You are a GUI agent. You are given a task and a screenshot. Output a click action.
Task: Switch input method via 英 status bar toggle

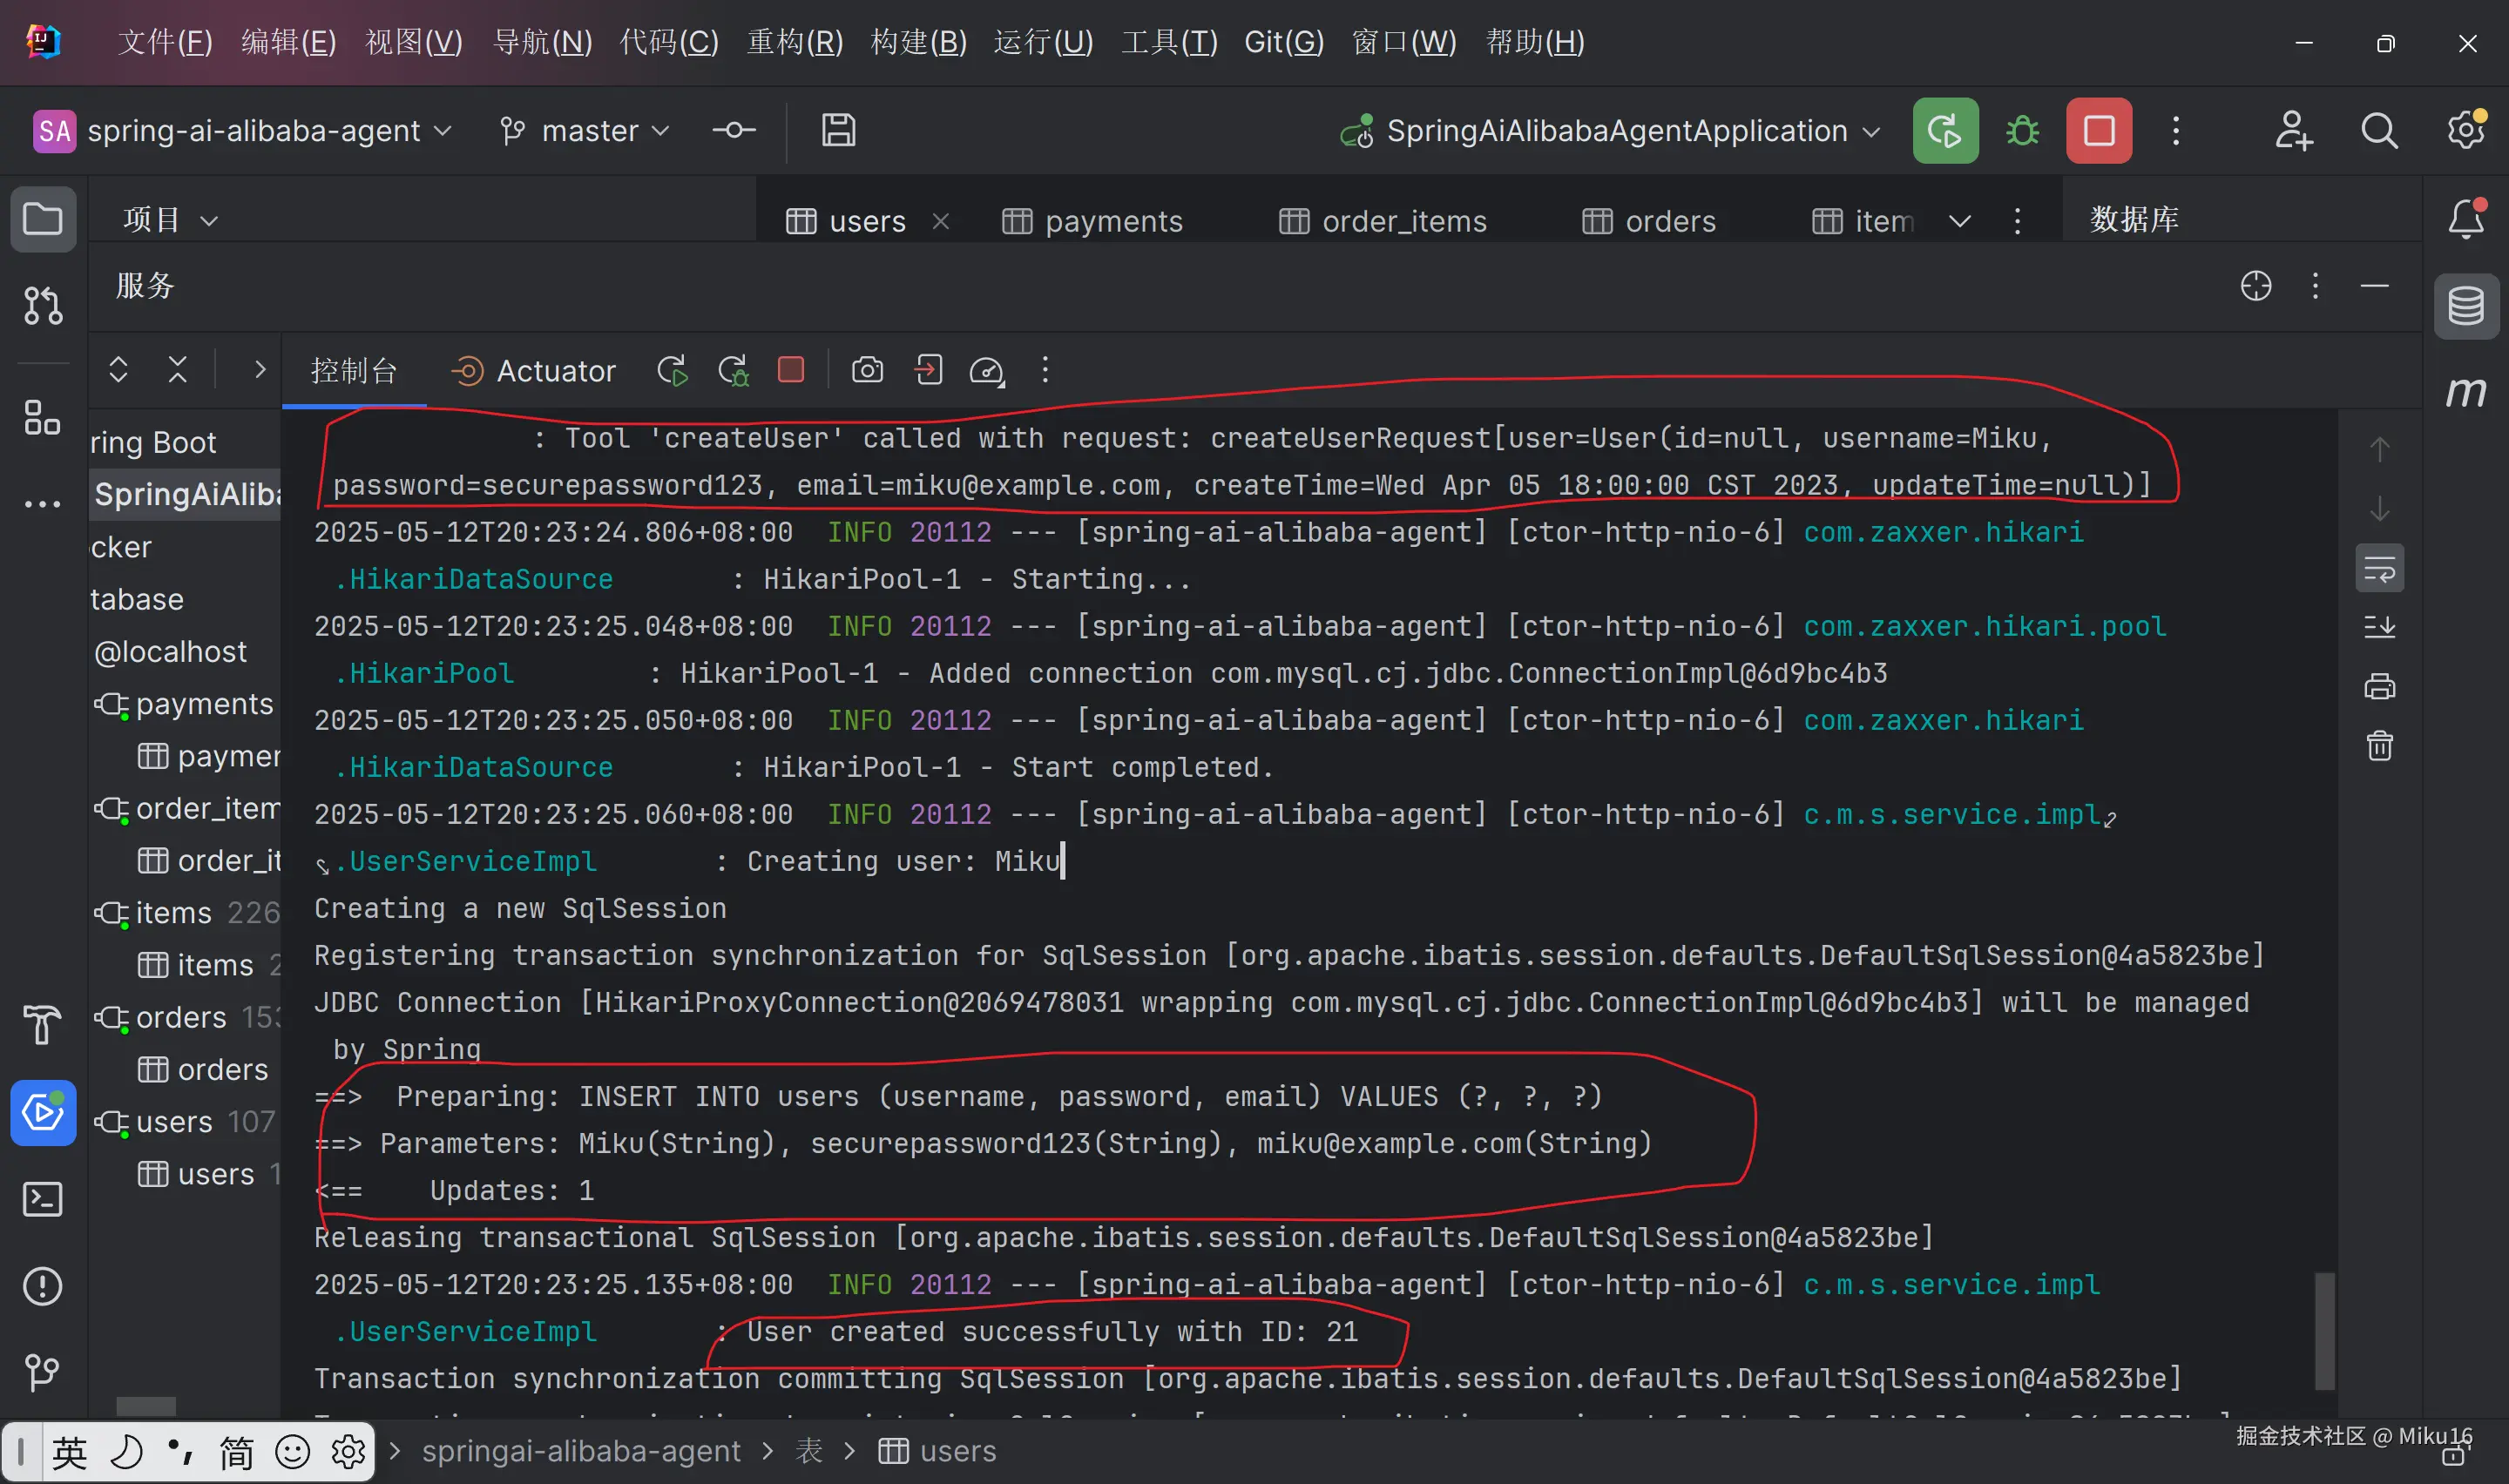(68, 1451)
